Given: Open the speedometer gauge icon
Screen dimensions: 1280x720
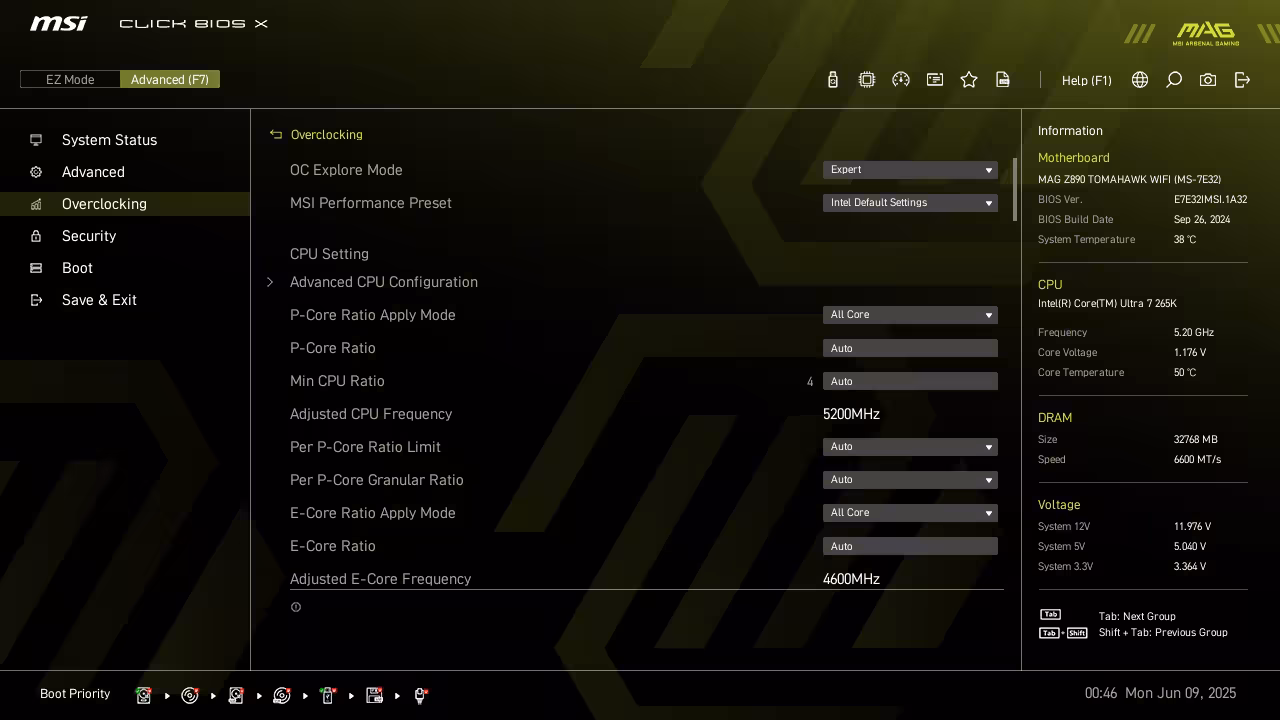Looking at the screenshot, I should pos(901,80).
